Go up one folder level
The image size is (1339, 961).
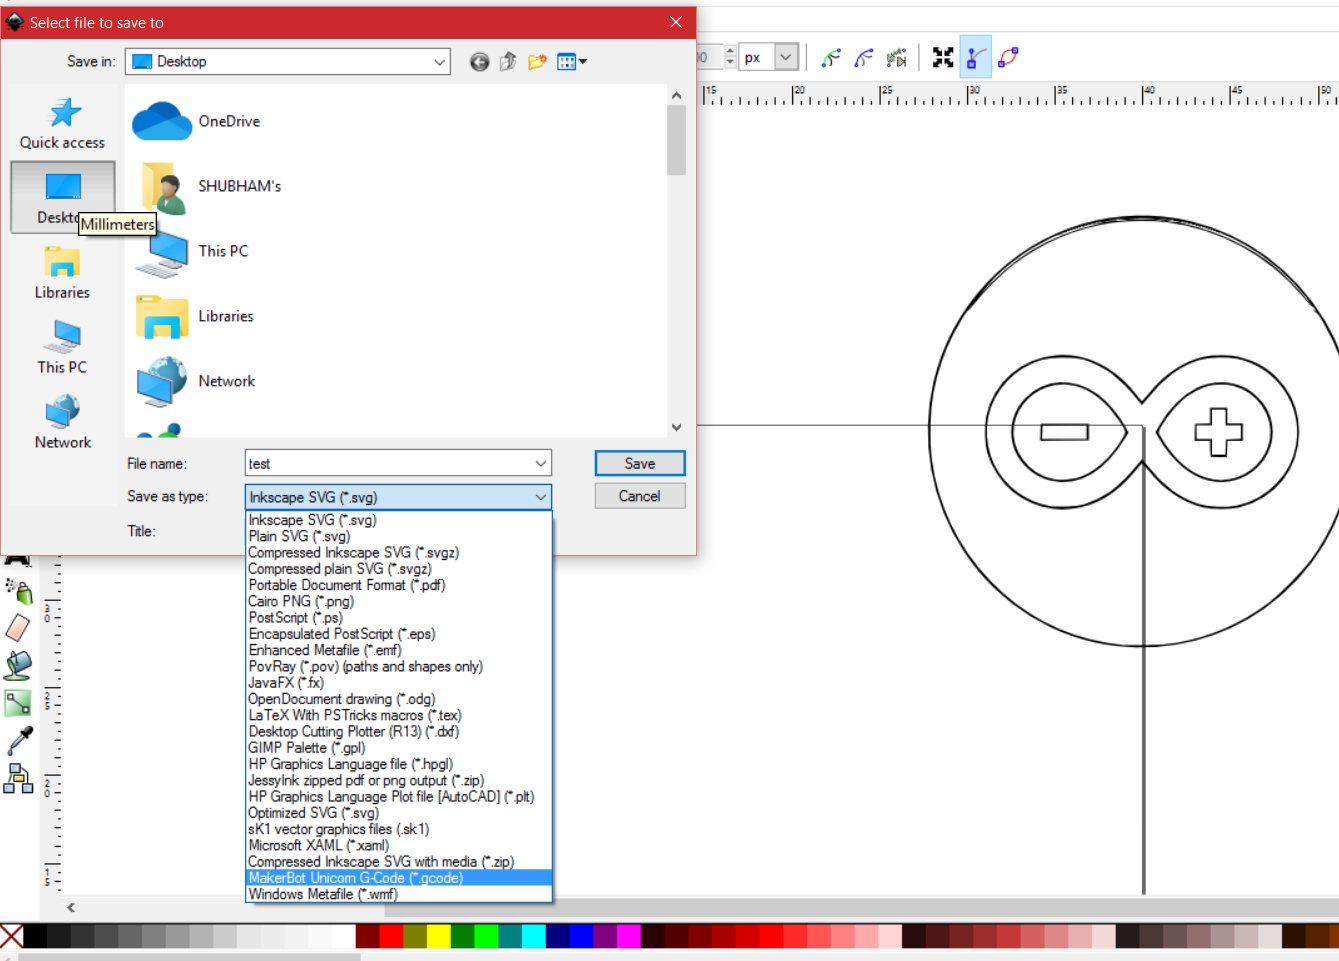coord(508,62)
